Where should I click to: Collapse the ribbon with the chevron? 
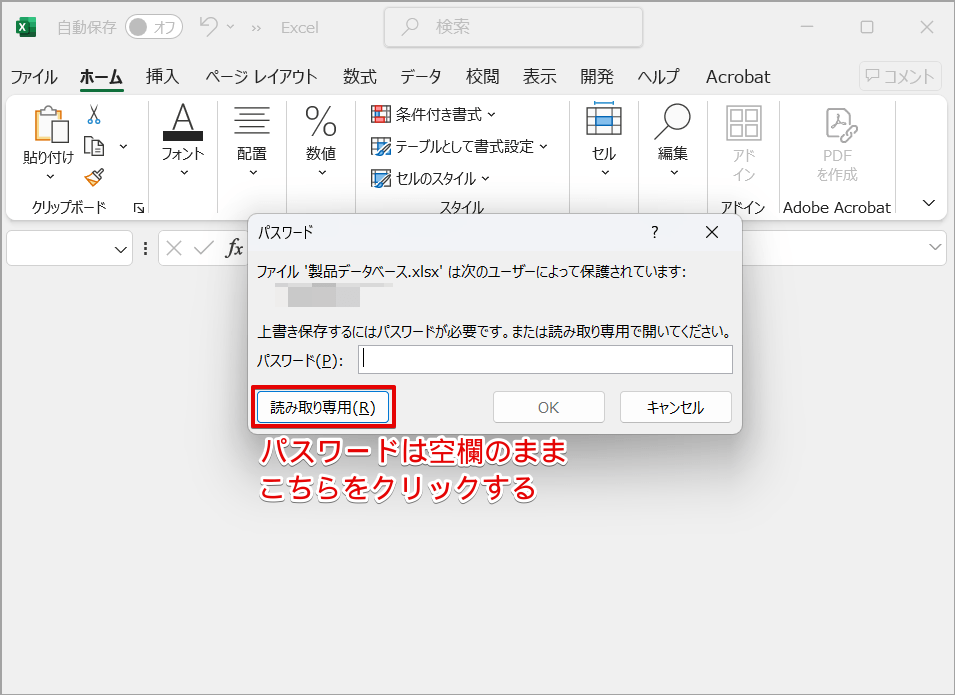[x=929, y=203]
